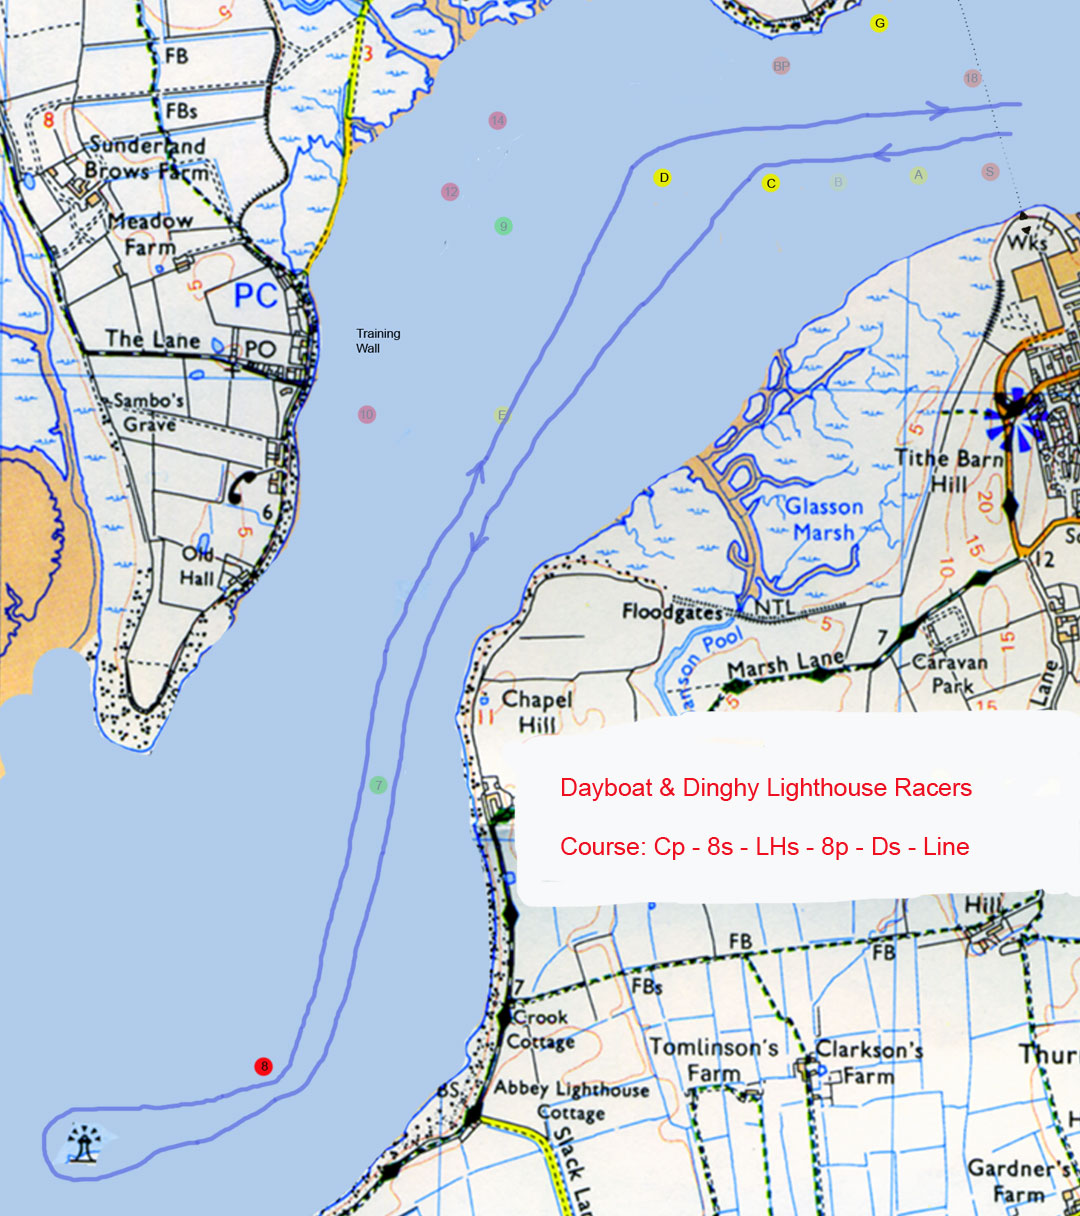
Task: Click the yellow G buoy marker
Action: [x=879, y=23]
